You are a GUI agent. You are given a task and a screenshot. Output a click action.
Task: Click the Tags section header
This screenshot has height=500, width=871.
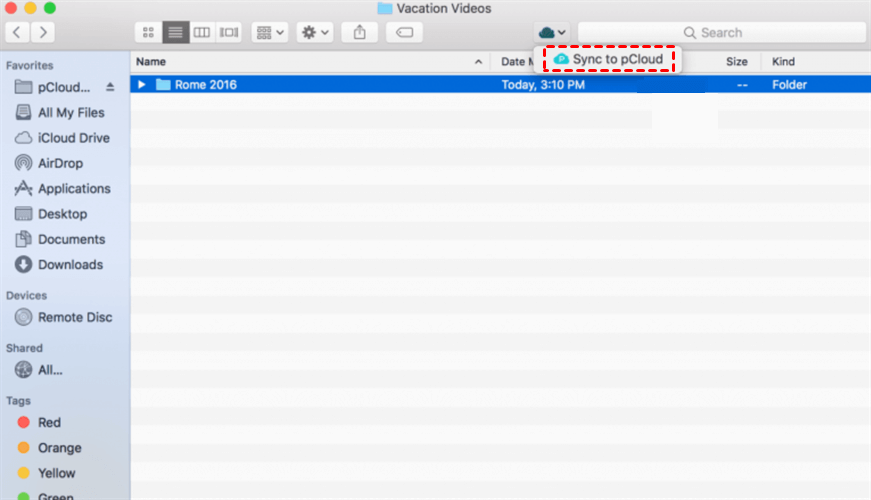pos(18,401)
